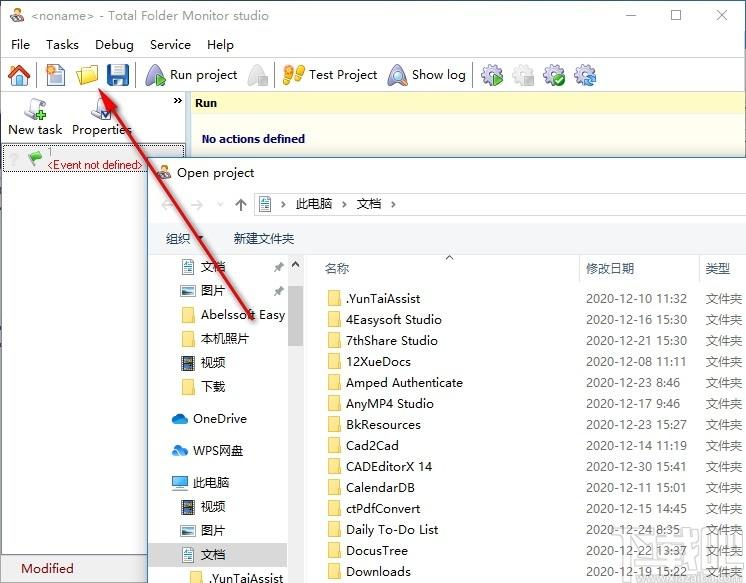Screen dimensions: 746x583
Task: Click the grayed stop project icon
Action: click(257, 75)
